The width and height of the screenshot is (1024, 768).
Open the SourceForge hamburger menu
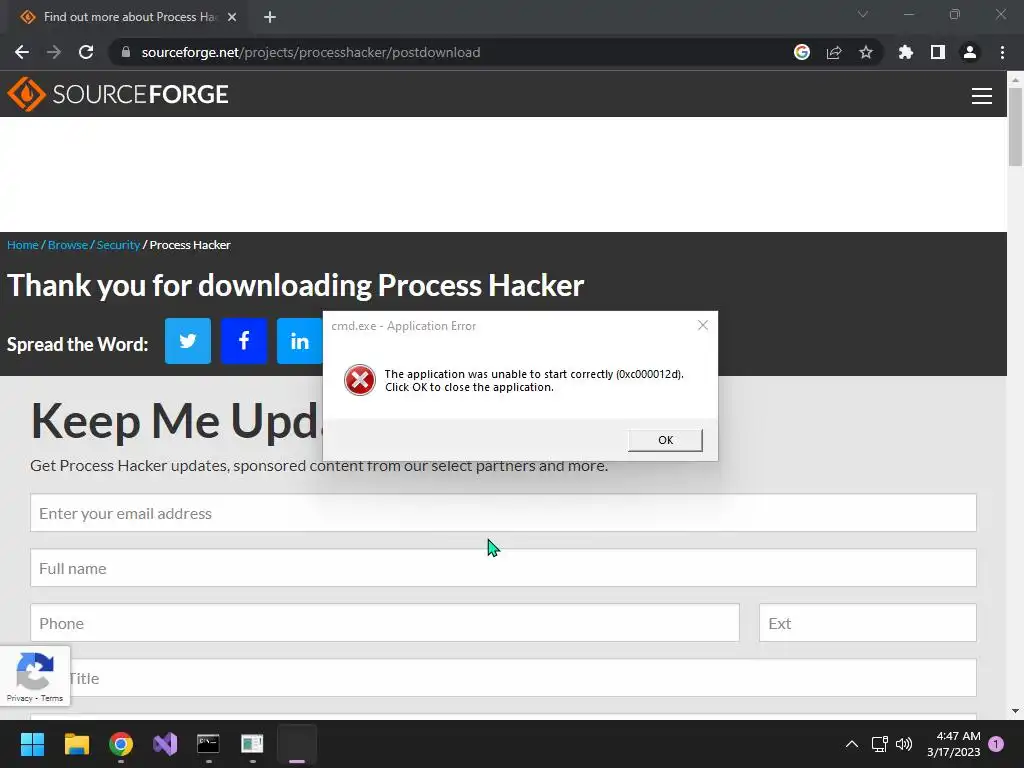click(982, 96)
